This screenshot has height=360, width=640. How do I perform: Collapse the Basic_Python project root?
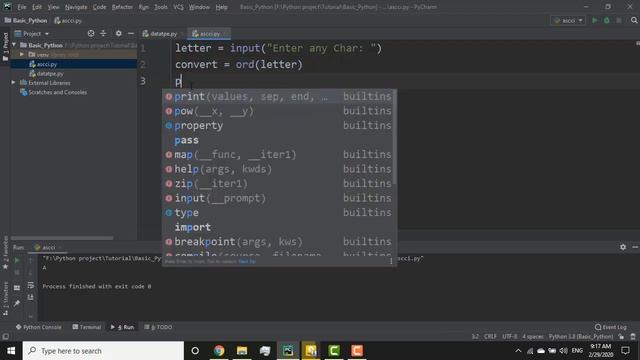tap(14, 44)
